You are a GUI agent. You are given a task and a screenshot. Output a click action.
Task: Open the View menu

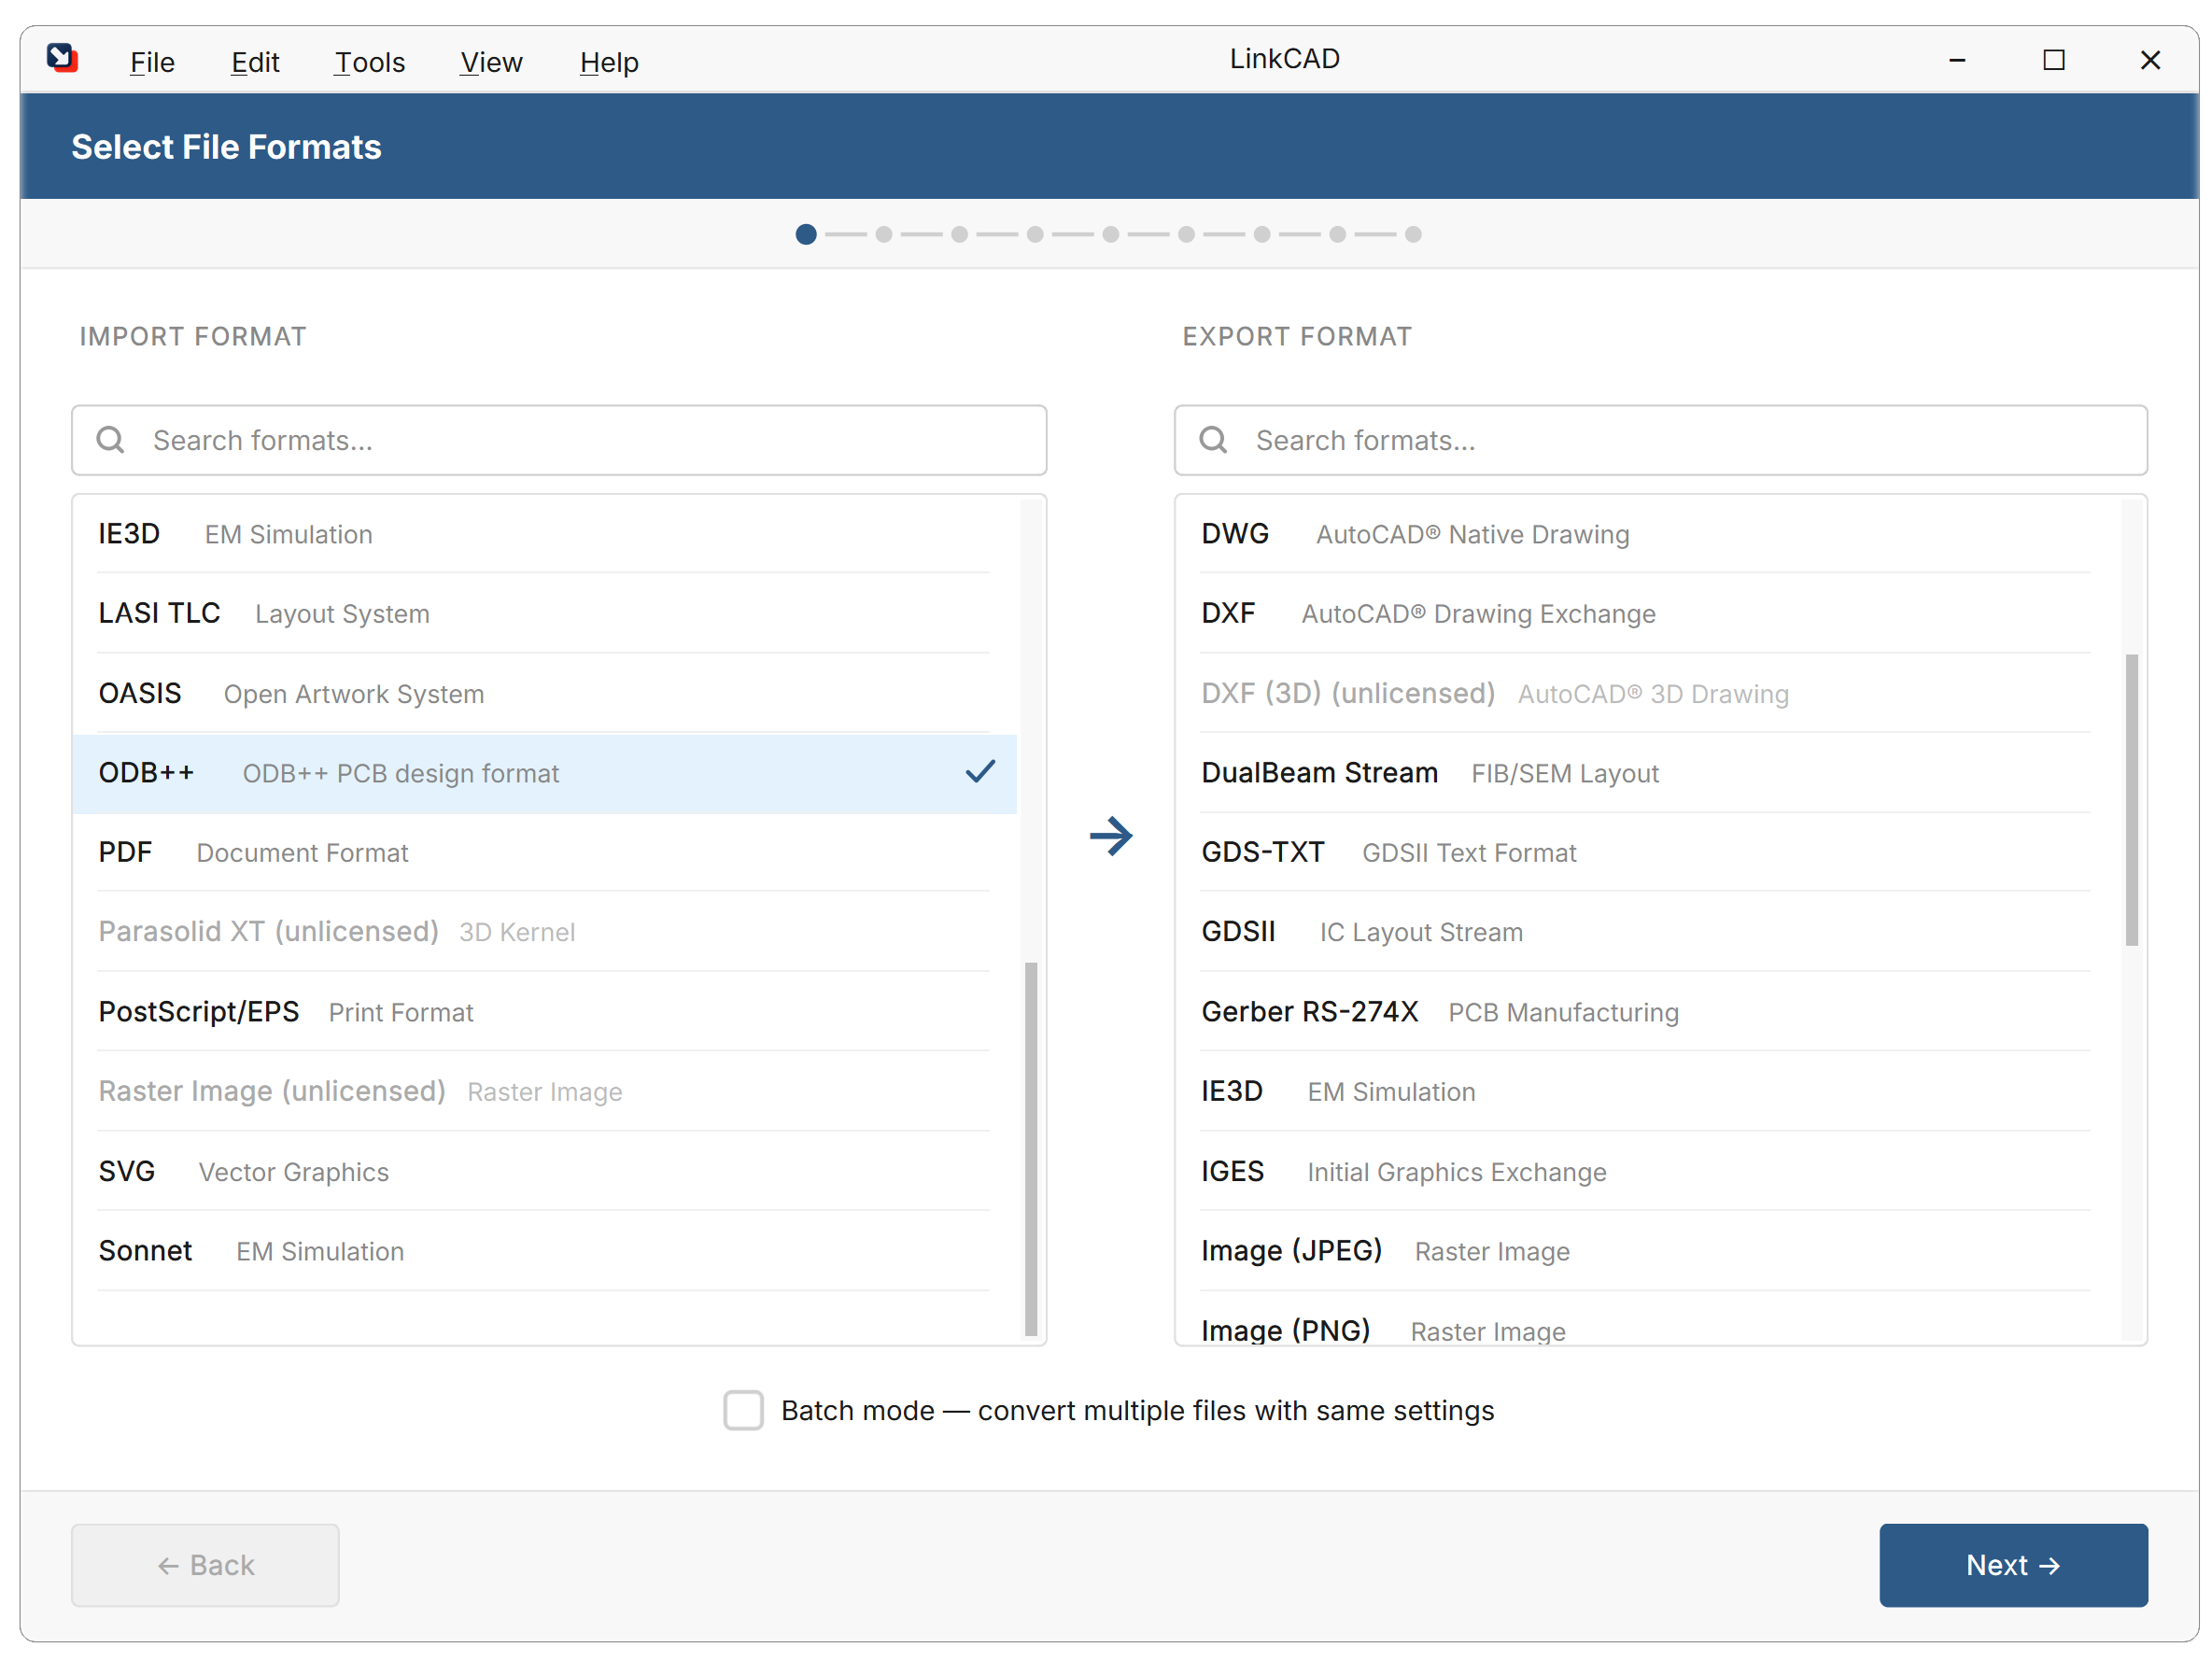pyautogui.click(x=491, y=62)
